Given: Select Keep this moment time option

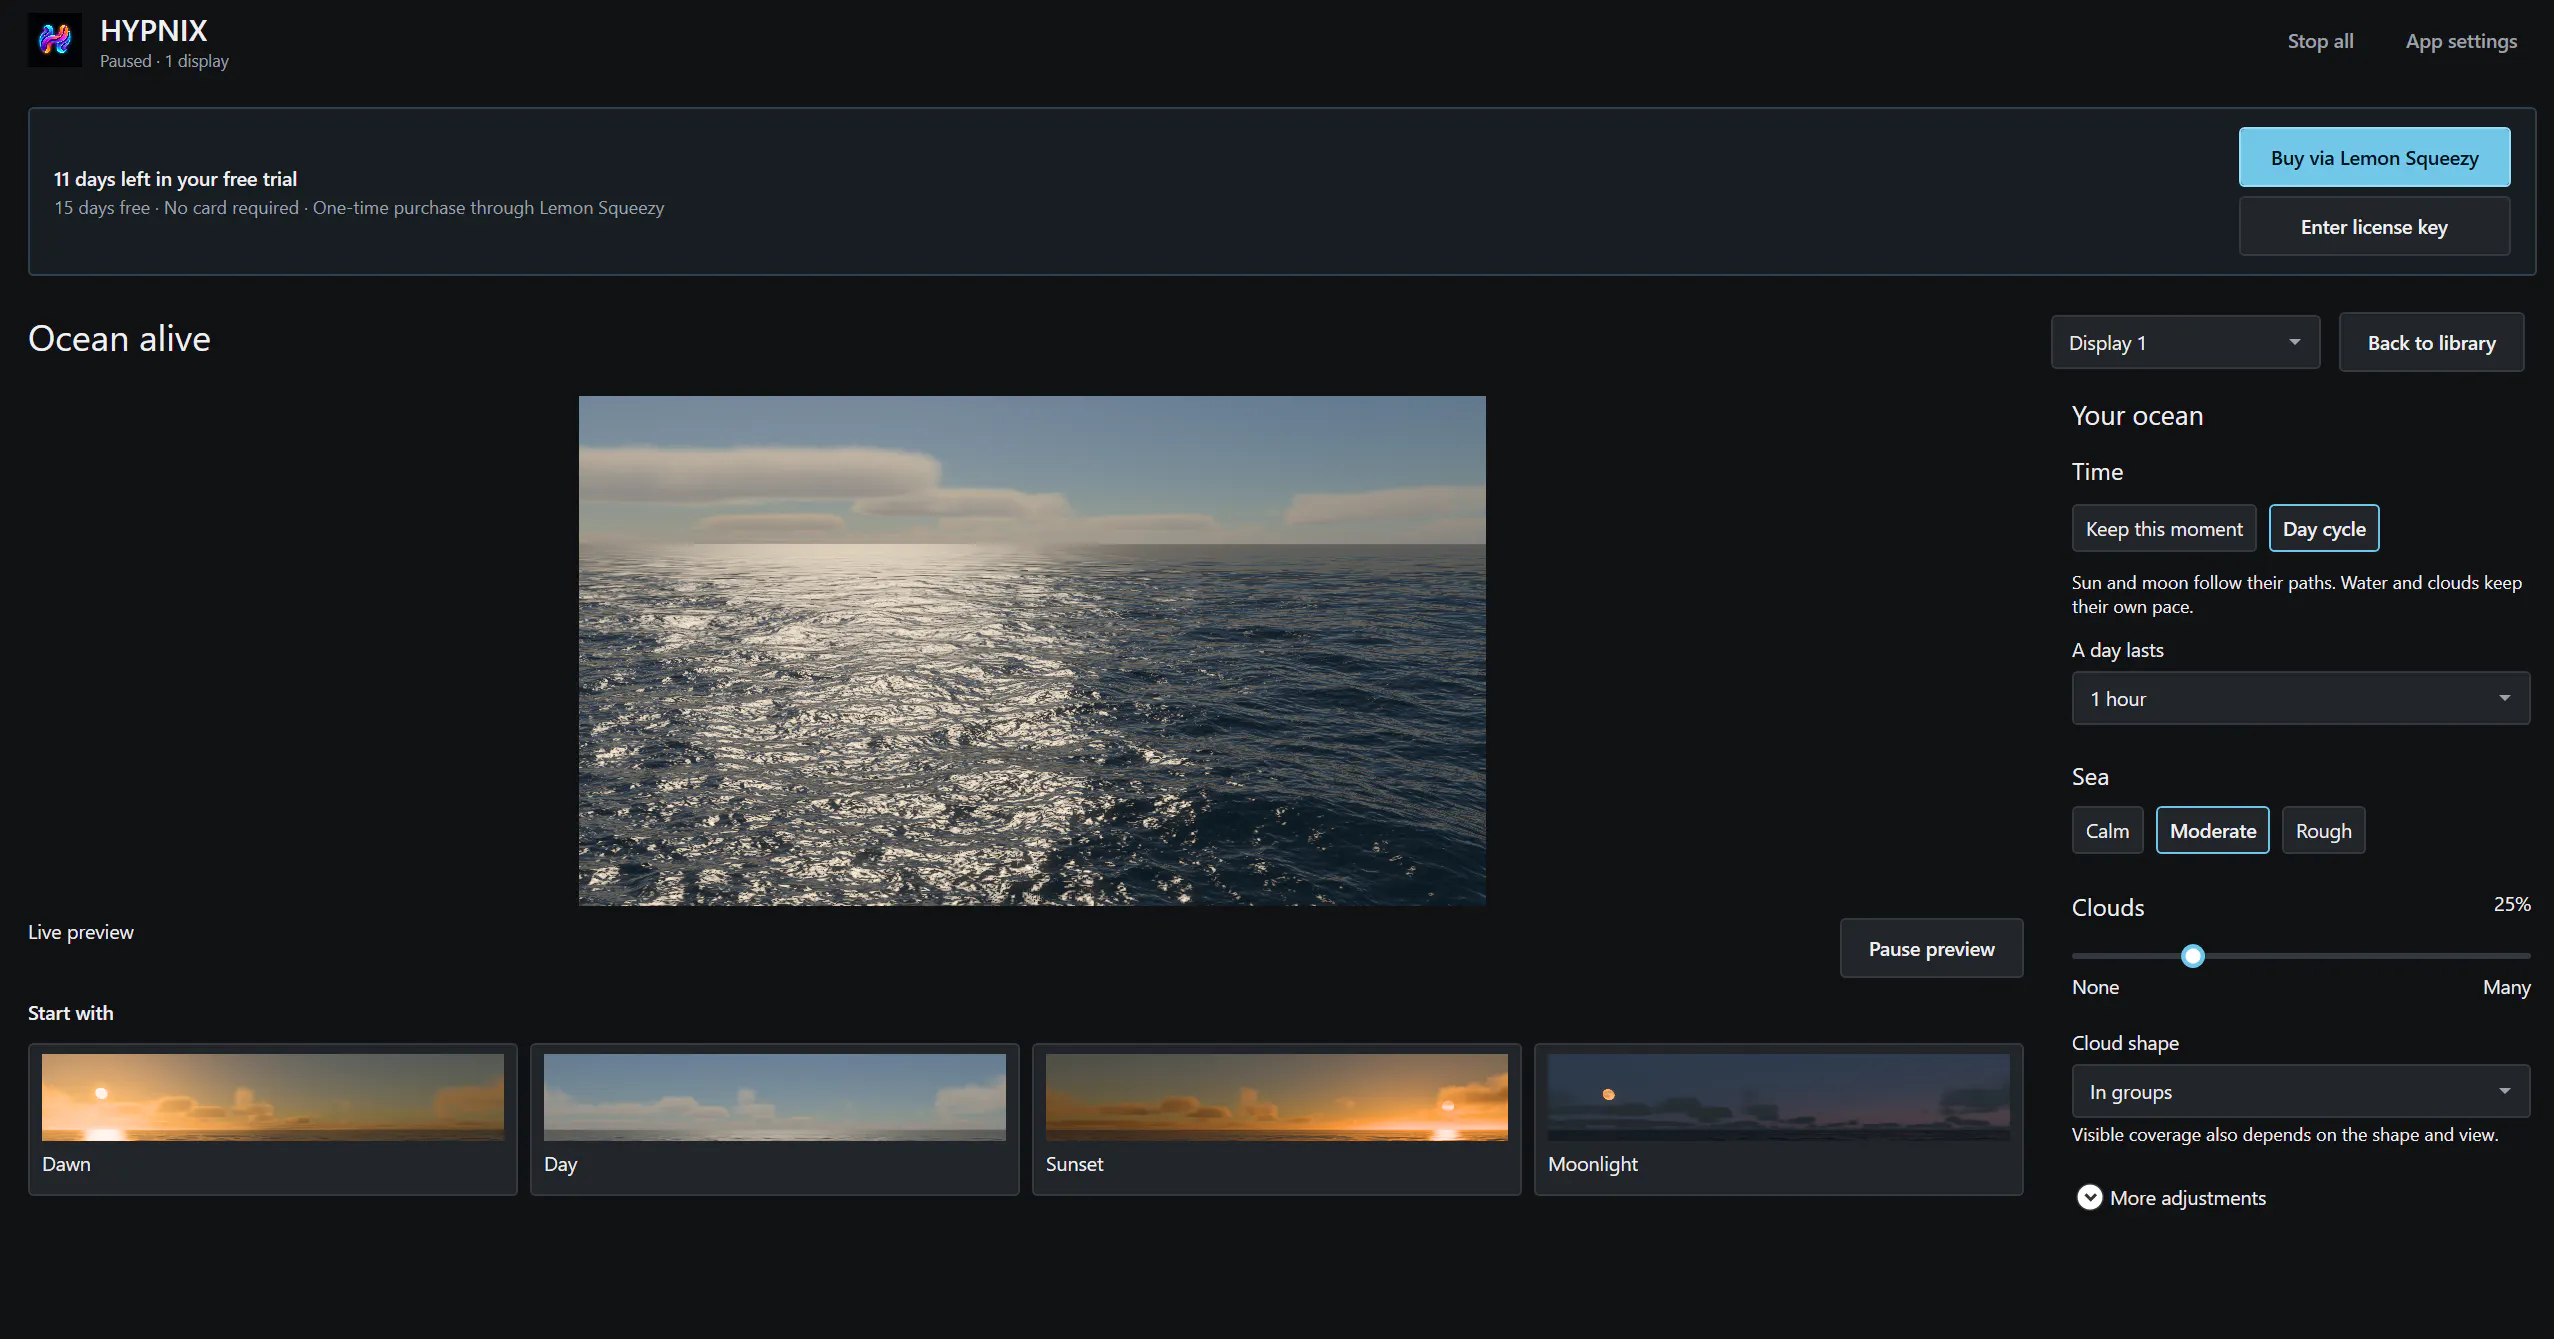Looking at the screenshot, I should (2163, 529).
